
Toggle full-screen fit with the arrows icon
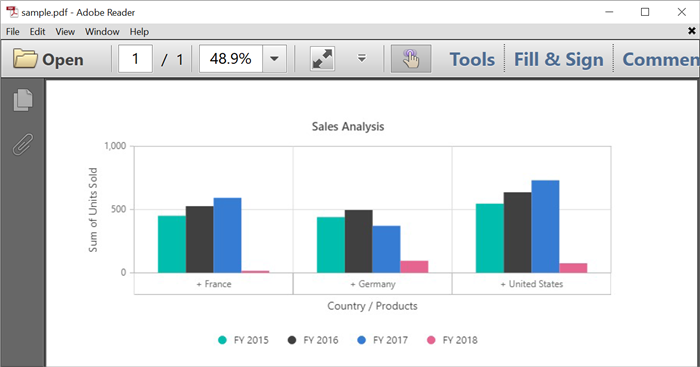click(x=322, y=59)
